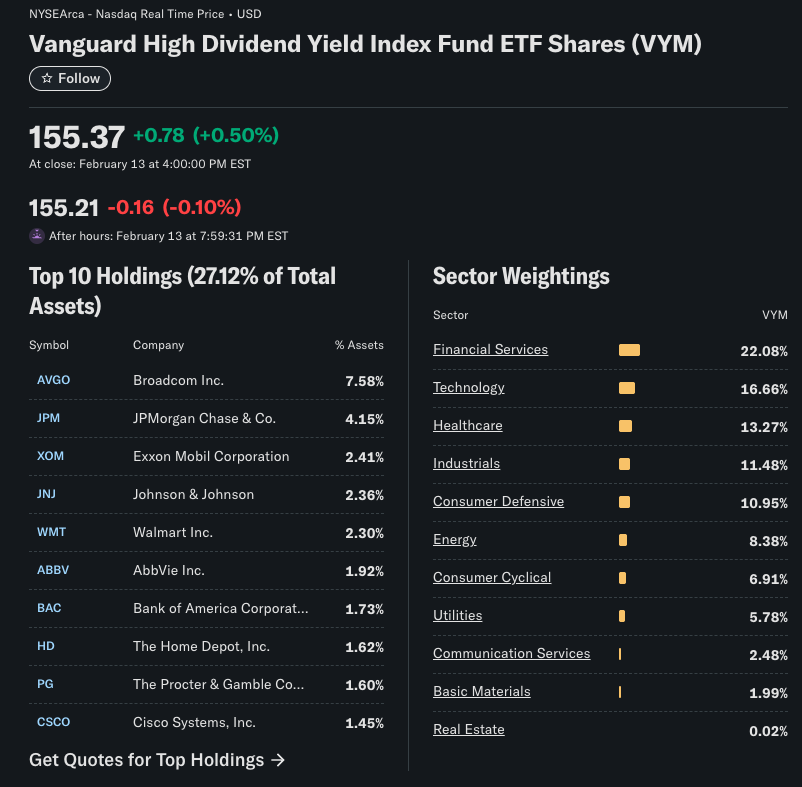Click the after hours moon icon
Image resolution: width=802 pixels, height=787 pixels.
37,236
